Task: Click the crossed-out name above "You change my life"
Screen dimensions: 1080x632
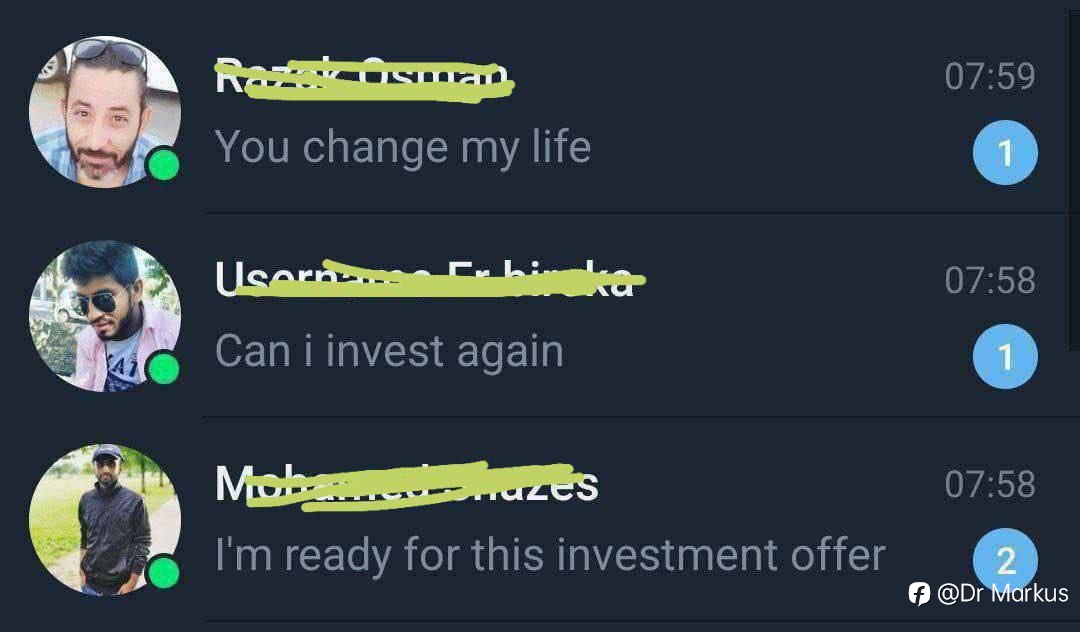Action: [364, 78]
